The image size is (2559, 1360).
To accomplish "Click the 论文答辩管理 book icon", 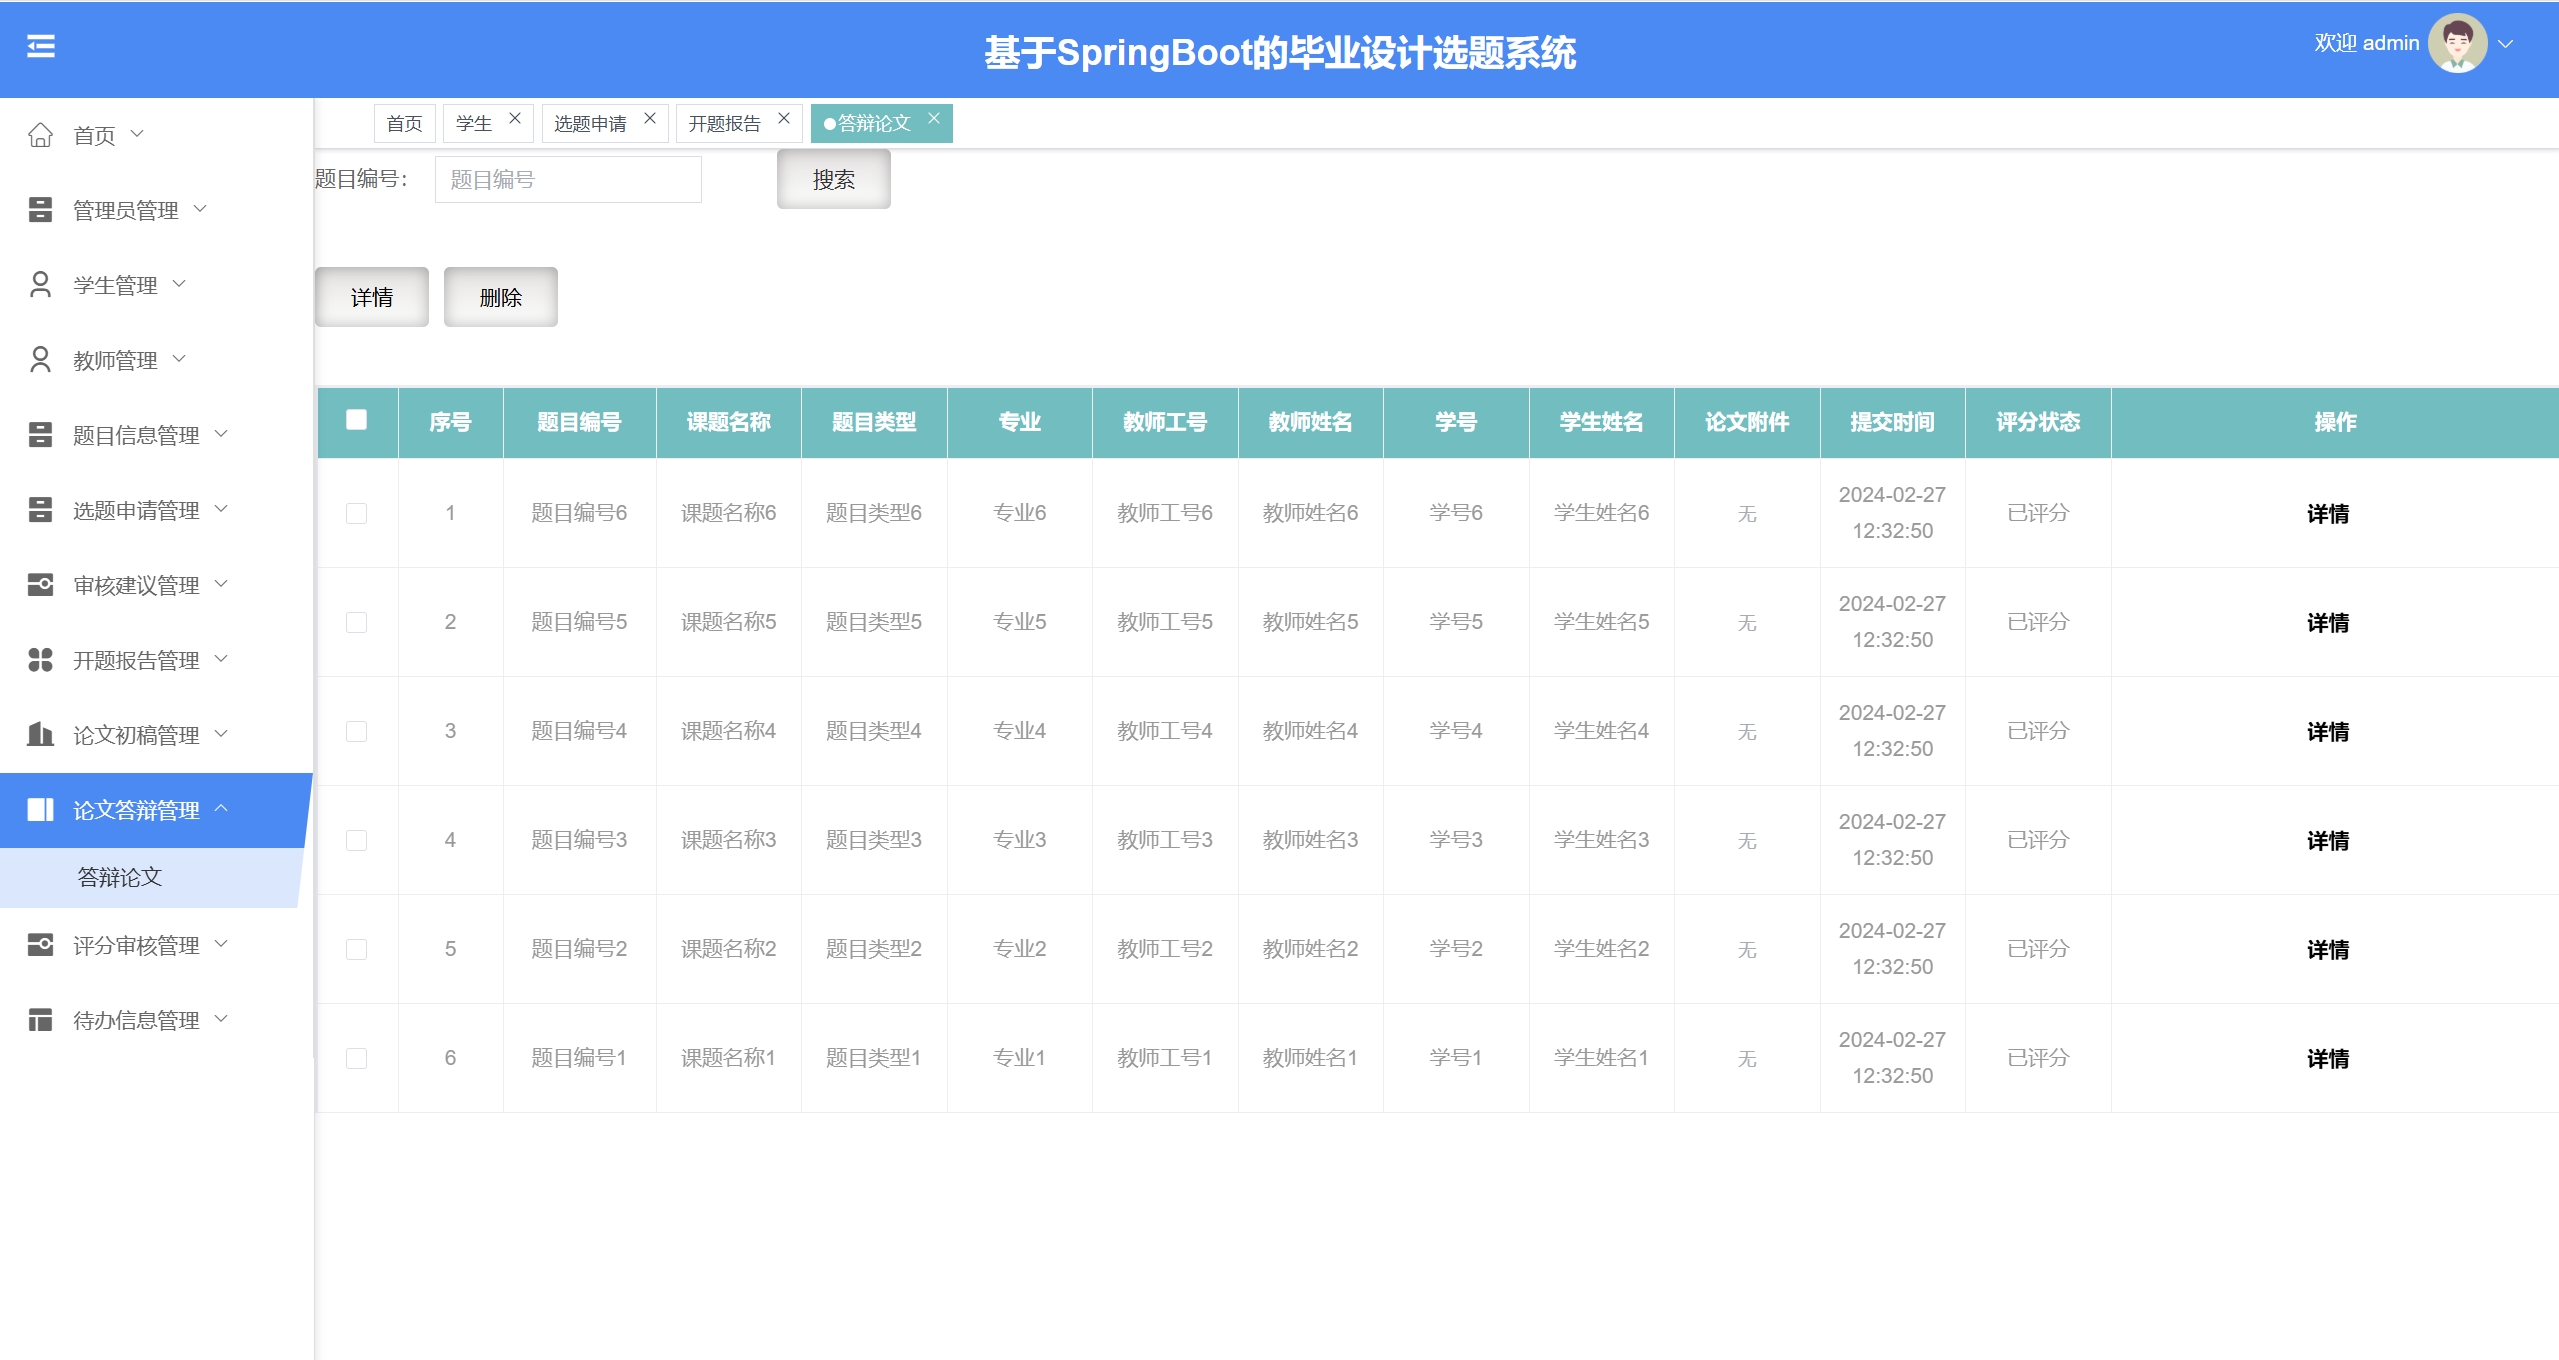I will tap(40, 810).
